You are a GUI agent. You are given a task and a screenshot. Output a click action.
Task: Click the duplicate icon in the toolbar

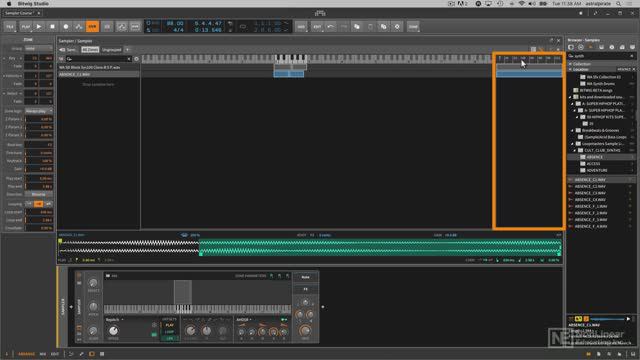[383, 27]
